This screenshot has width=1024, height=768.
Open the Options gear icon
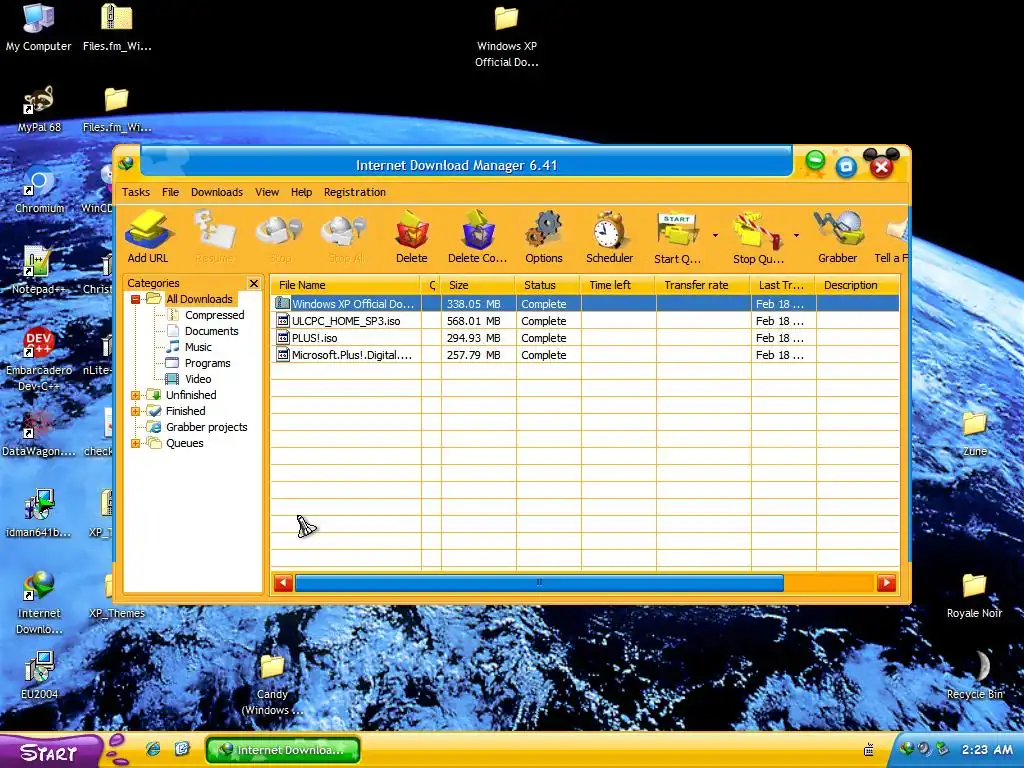tap(543, 236)
